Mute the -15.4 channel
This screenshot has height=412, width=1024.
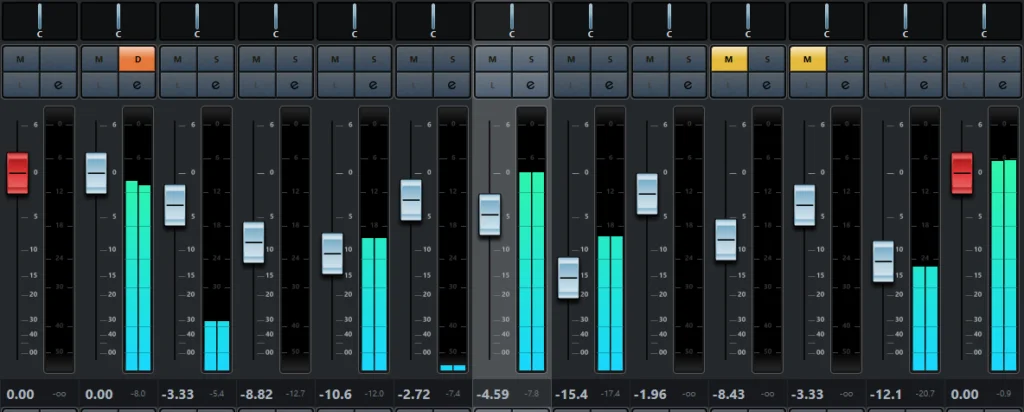(x=571, y=59)
